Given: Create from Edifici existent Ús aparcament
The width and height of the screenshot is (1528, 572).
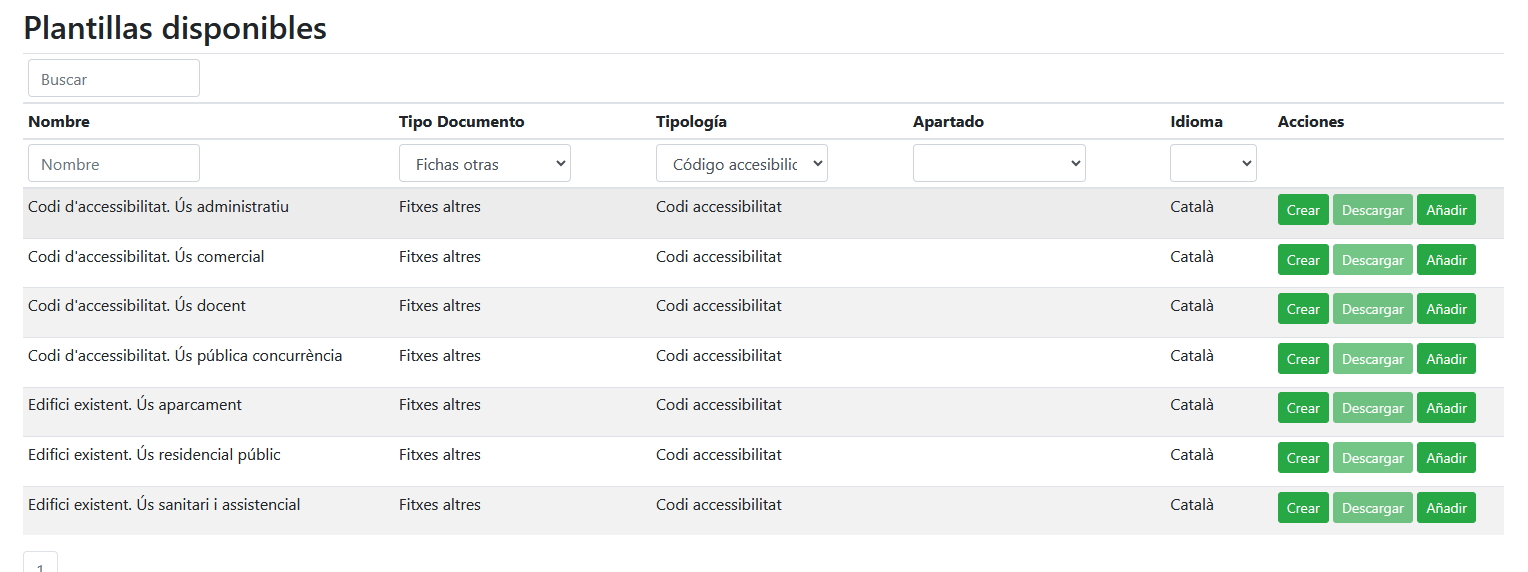Looking at the screenshot, I should [x=1303, y=408].
